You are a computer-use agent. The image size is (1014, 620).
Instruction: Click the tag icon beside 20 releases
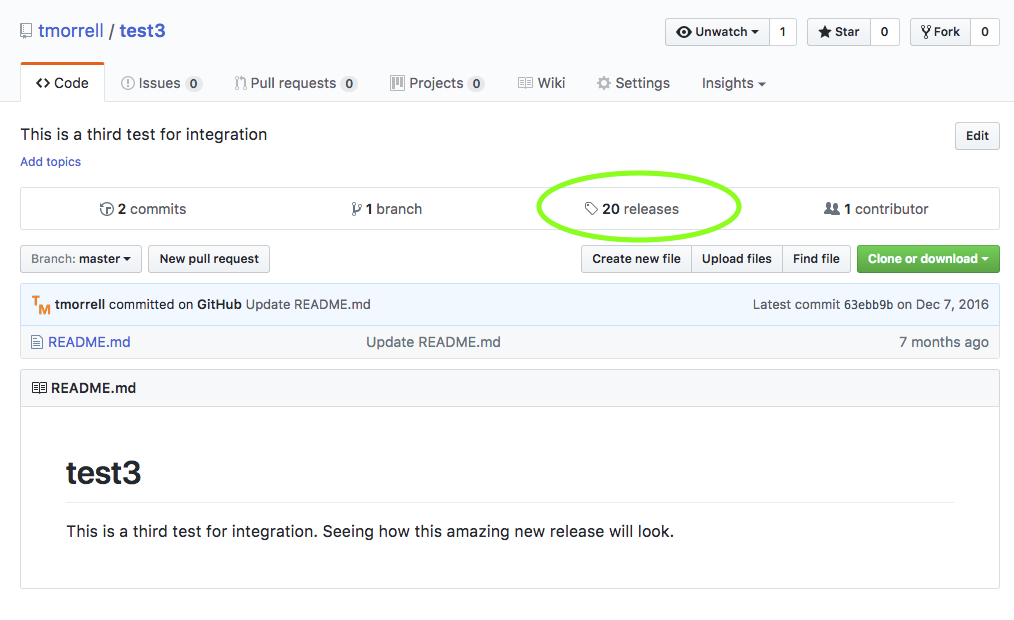click(591, 208)
